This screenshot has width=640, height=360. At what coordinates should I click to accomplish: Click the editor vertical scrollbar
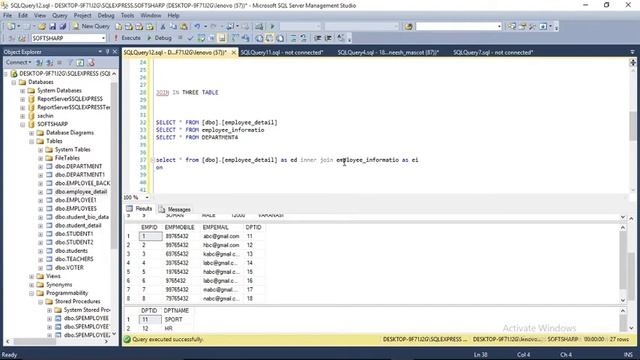tap(633, 127)
